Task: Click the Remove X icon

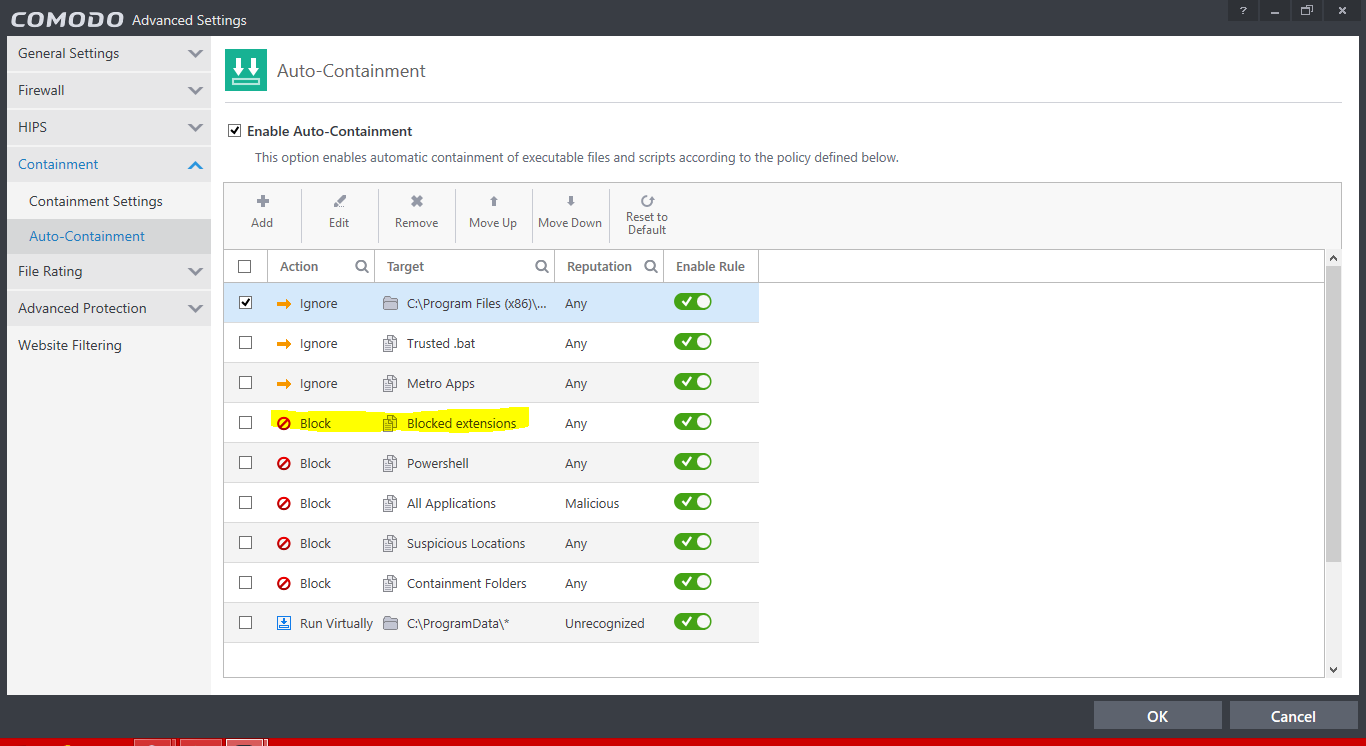Action: click(416, 201)
